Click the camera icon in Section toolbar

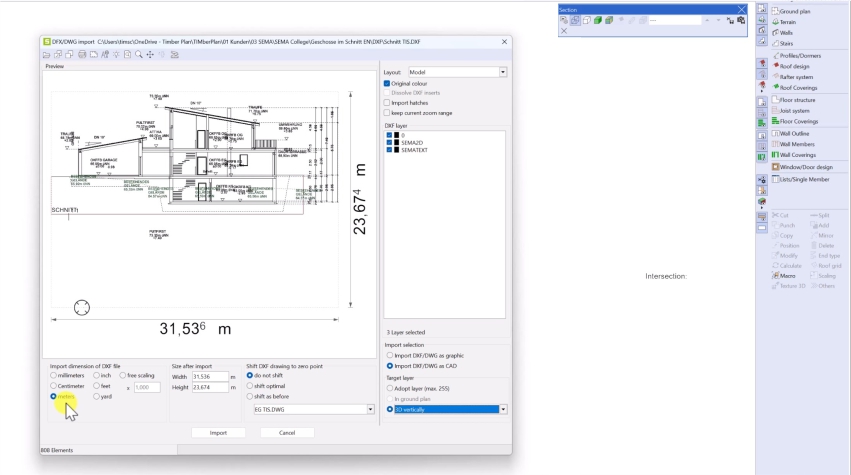pos(741,20)
